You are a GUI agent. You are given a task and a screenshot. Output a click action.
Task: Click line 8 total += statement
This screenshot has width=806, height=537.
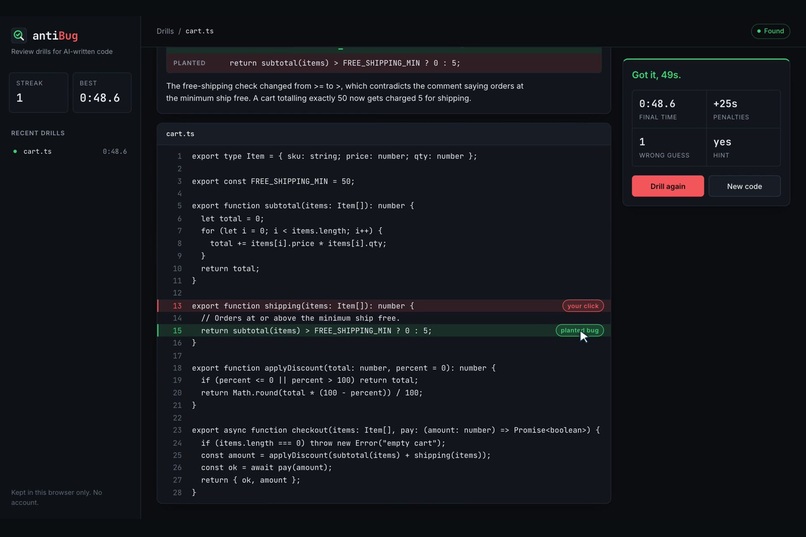point(298,243)
